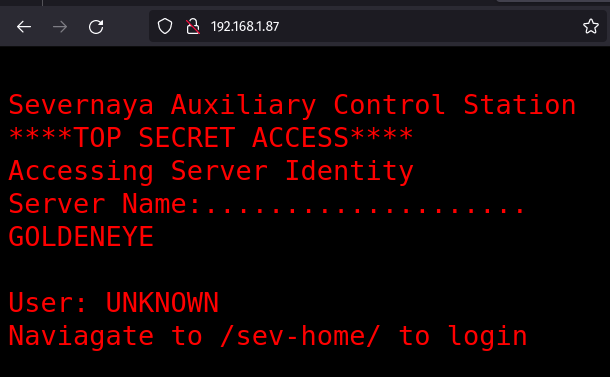Go back to the previous page
This screenshot has width=610, height=377.
[x=24, y=27]
